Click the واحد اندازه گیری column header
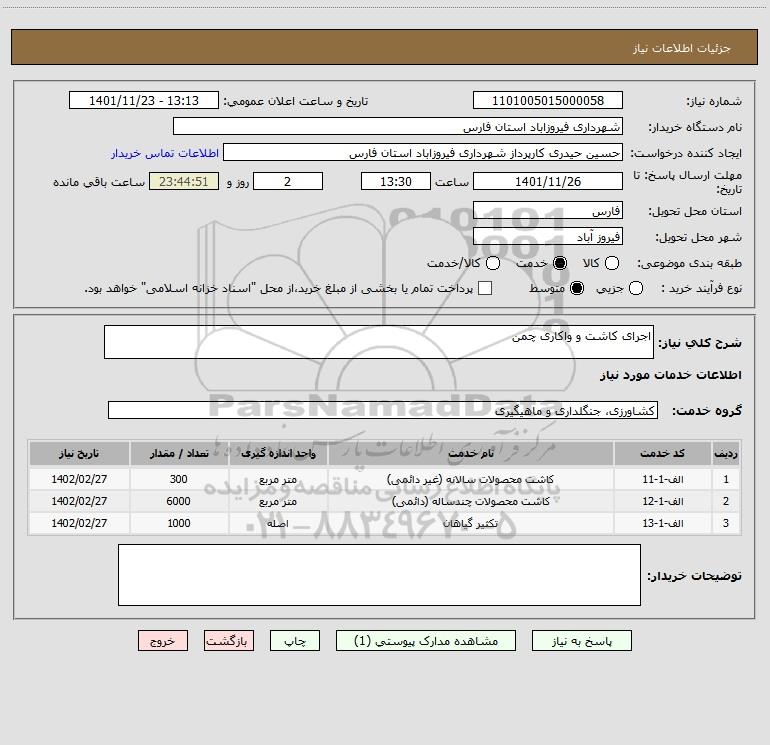Image resolution: width=770 pixels, height=745 pixels. [x=278, y=453]
